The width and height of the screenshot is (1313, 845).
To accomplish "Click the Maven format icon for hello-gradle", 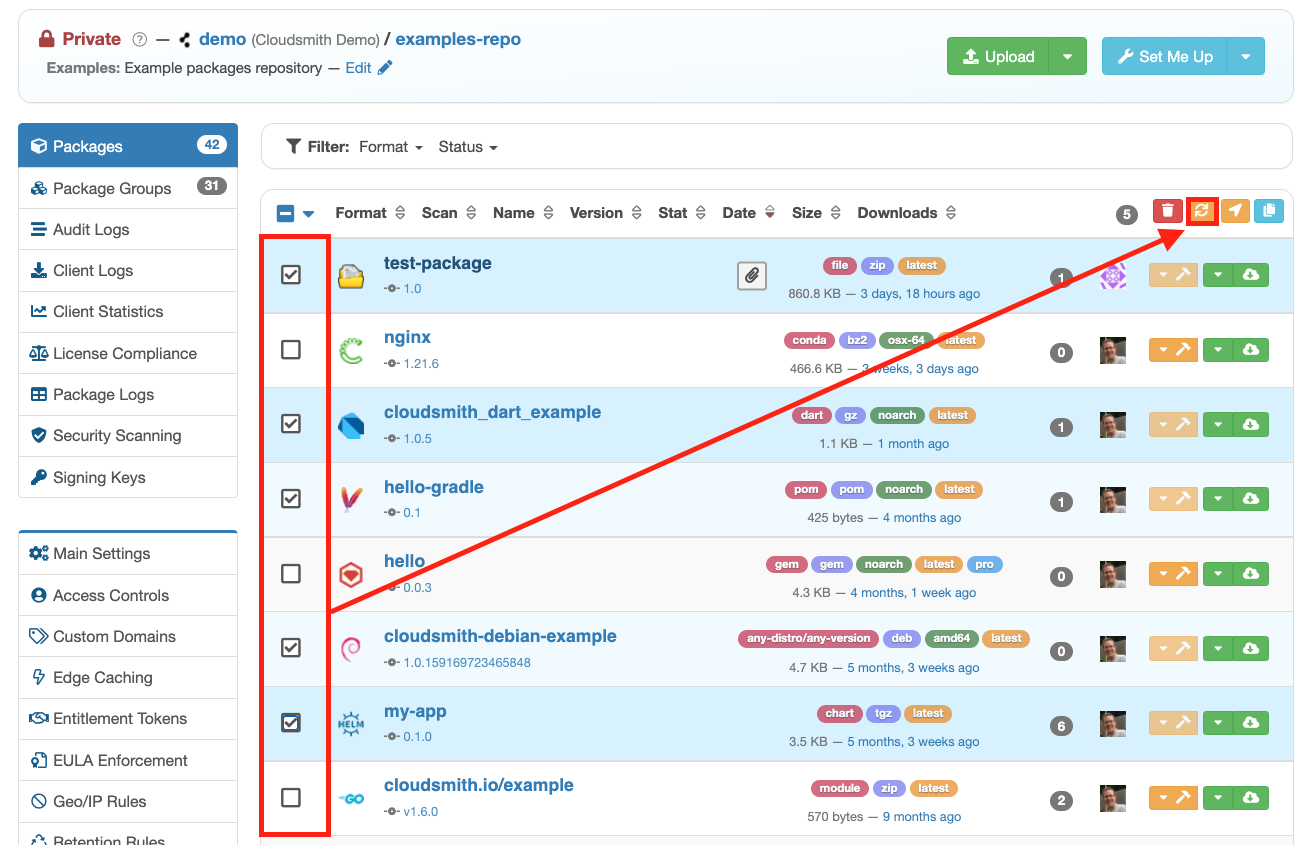I will [x=351, y=500].
